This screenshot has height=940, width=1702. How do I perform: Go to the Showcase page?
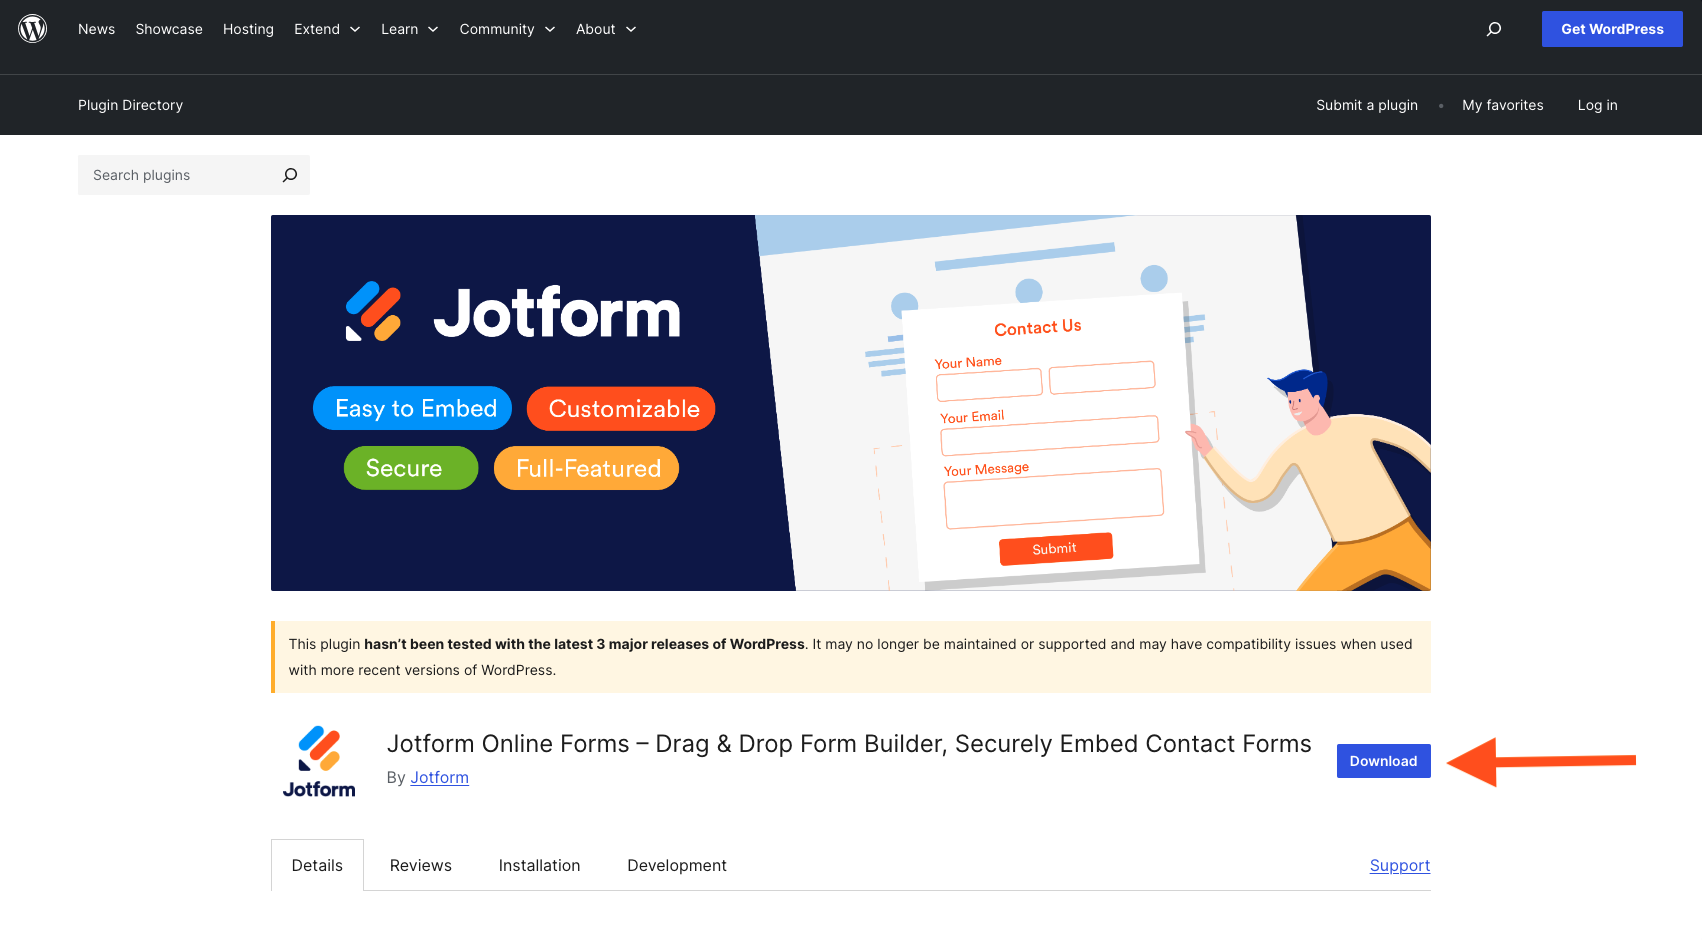(x=169, y=29)
